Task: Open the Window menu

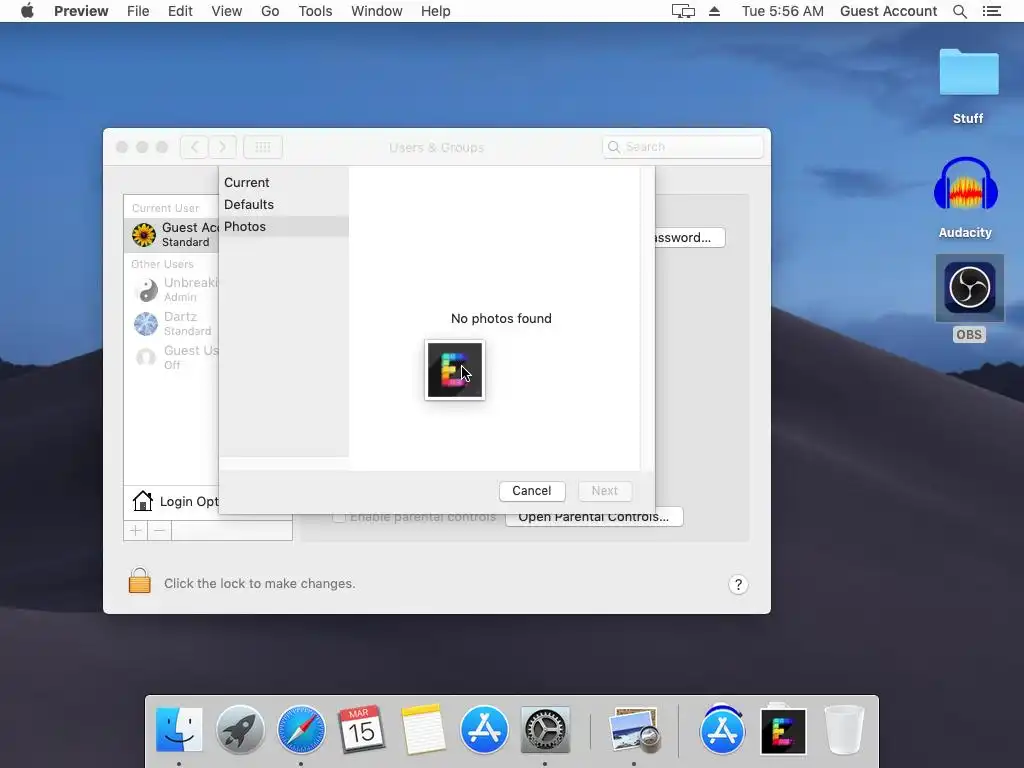Action: click(377, 11)
